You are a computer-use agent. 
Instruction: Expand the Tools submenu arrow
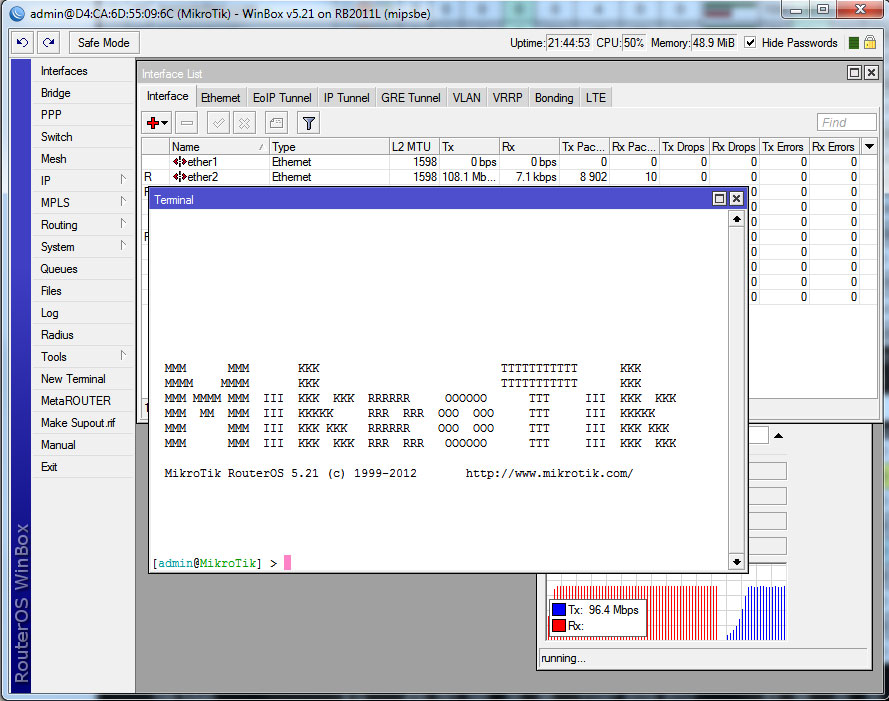click(123, 356)
